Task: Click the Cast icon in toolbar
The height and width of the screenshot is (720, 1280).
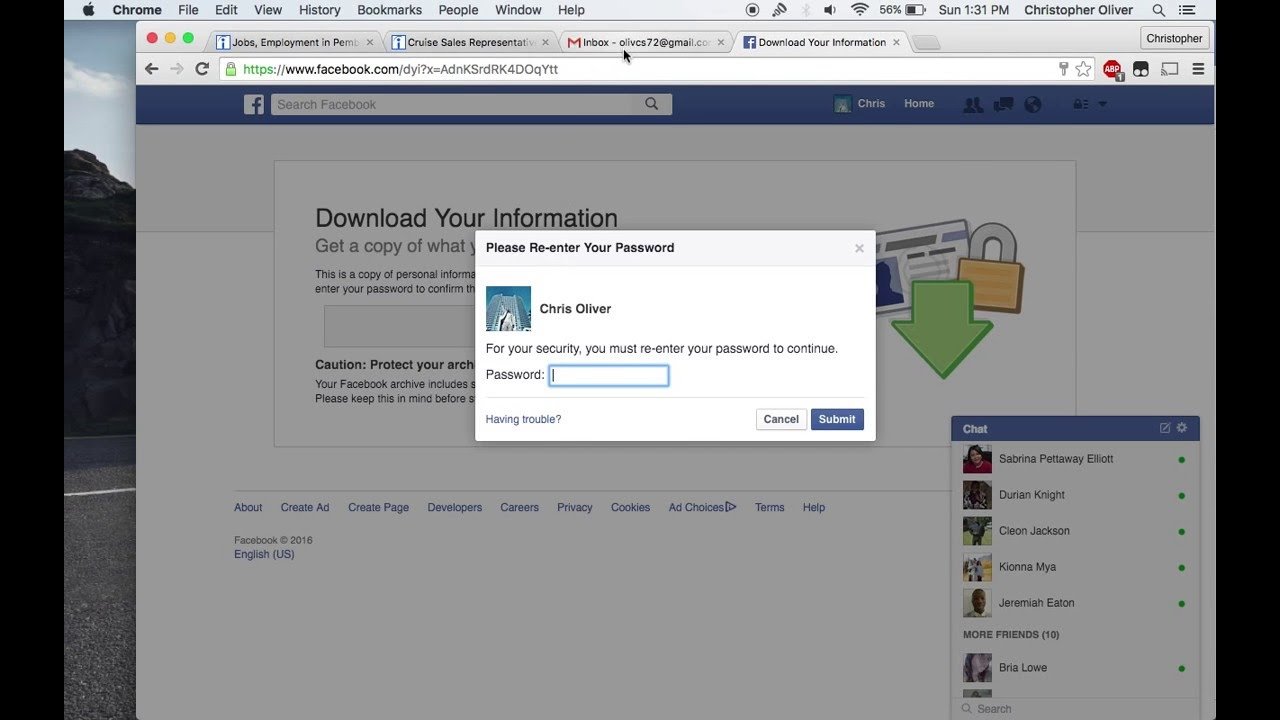Action: (1169, 69)
